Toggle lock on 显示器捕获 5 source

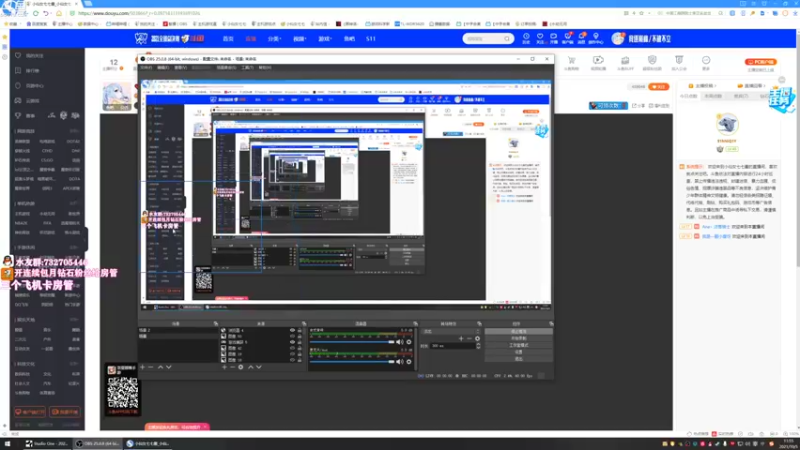tap(299, 342)
